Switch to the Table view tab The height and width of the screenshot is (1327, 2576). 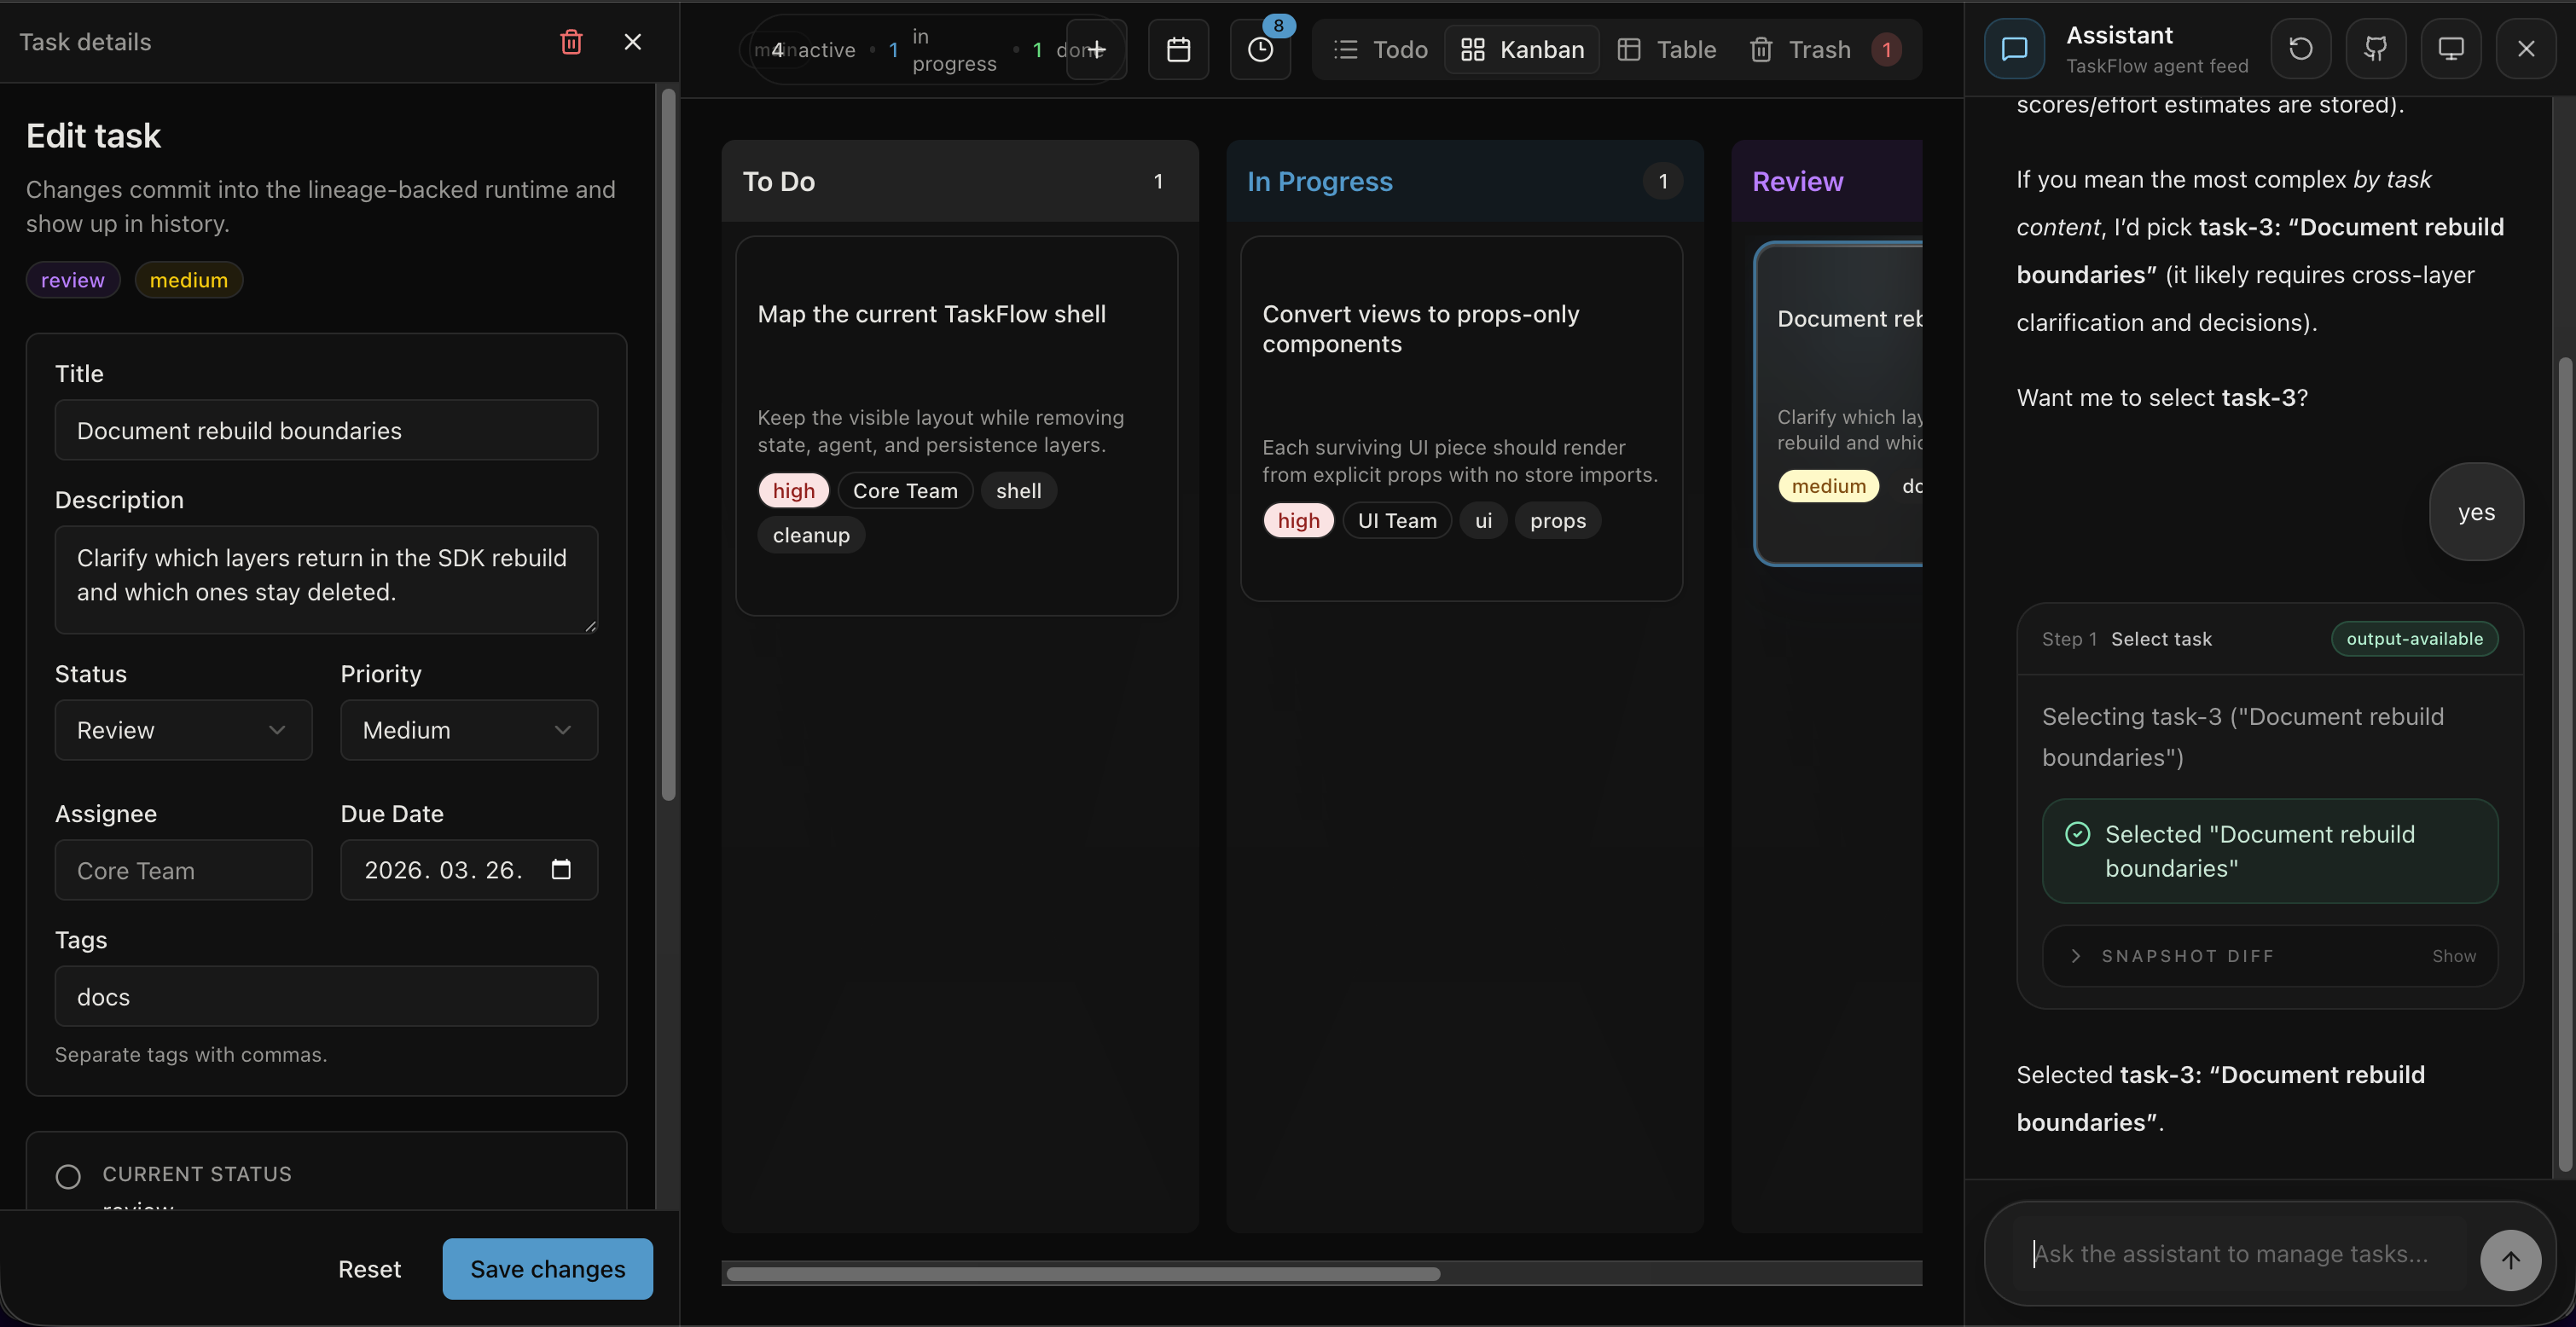1667,49
